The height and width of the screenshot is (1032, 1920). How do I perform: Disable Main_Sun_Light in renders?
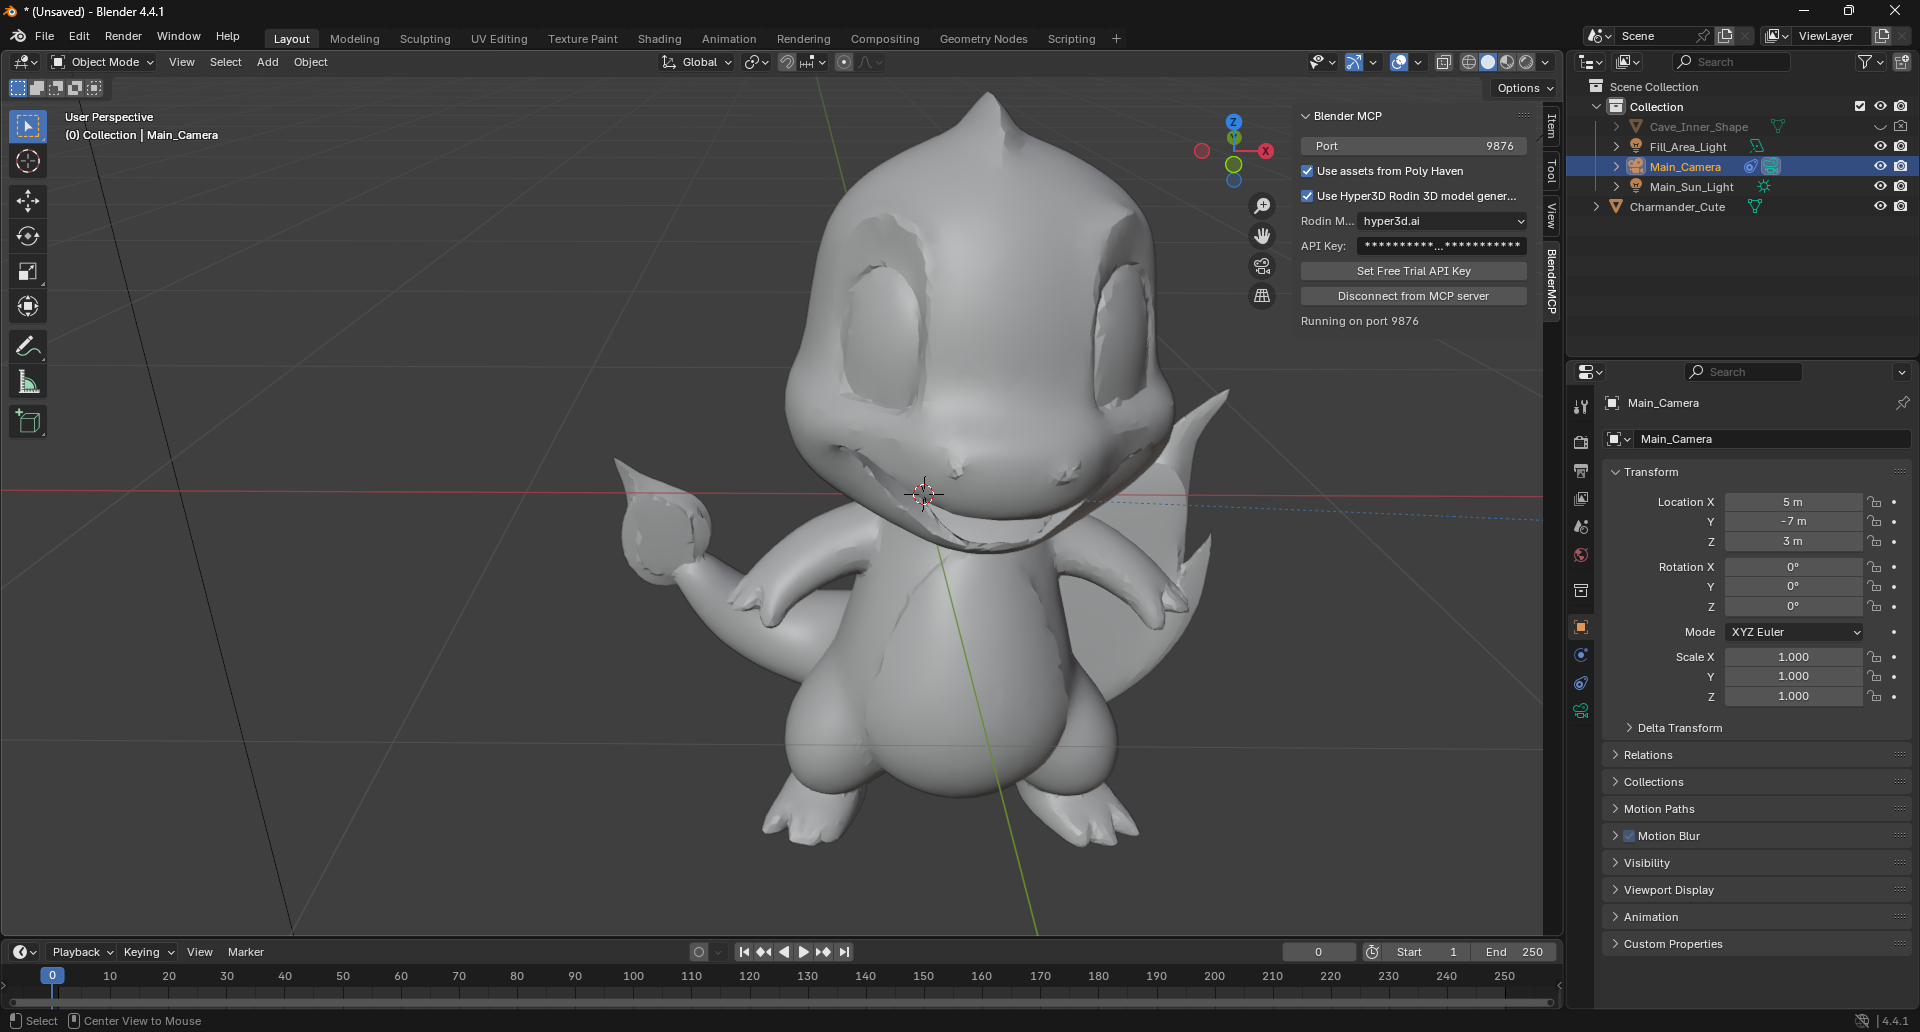pyautogui.click(x=1900, y=186)
